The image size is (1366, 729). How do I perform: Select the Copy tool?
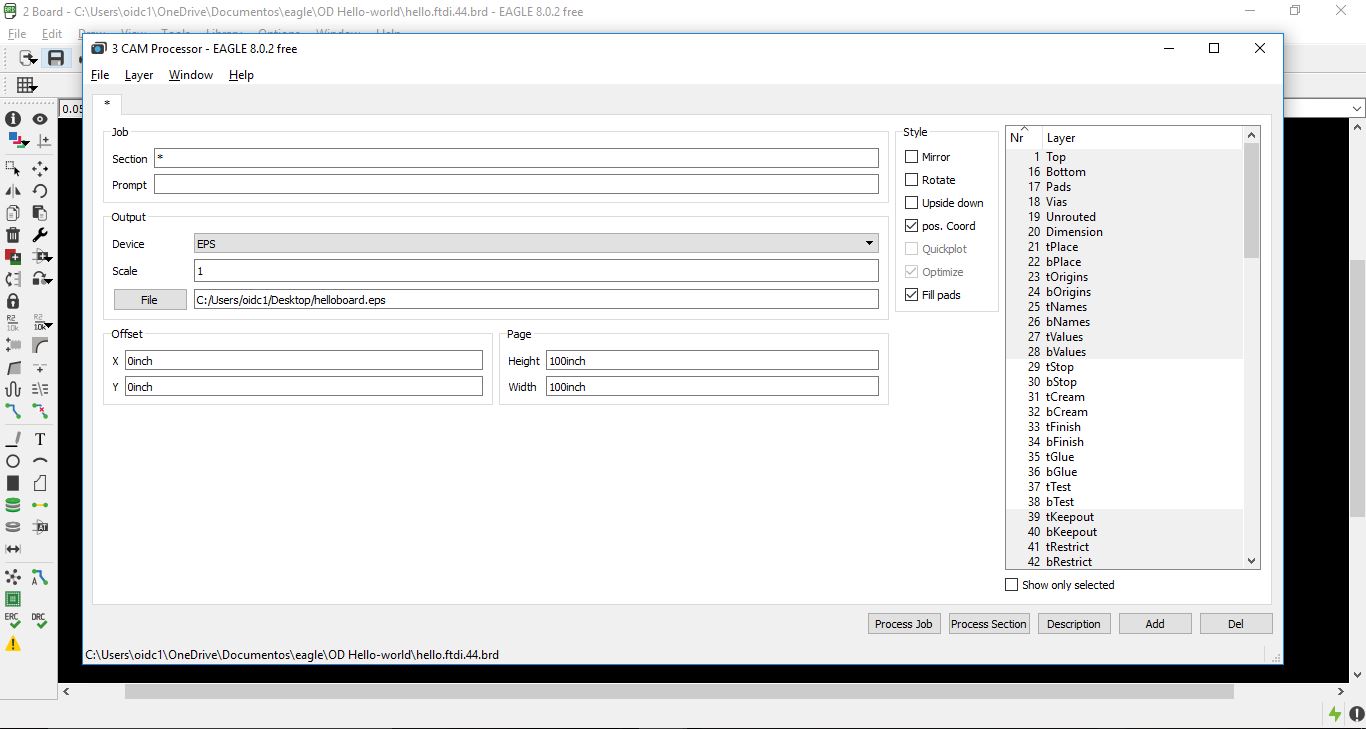click(x=13, y=213)
